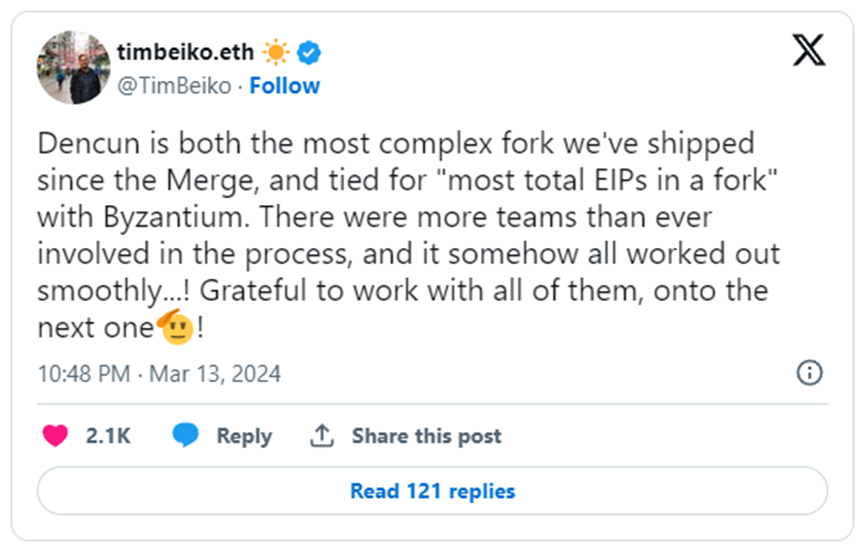Select the Share this post label
The height and width of the screenshot is (552, 865).
point(426,436)
